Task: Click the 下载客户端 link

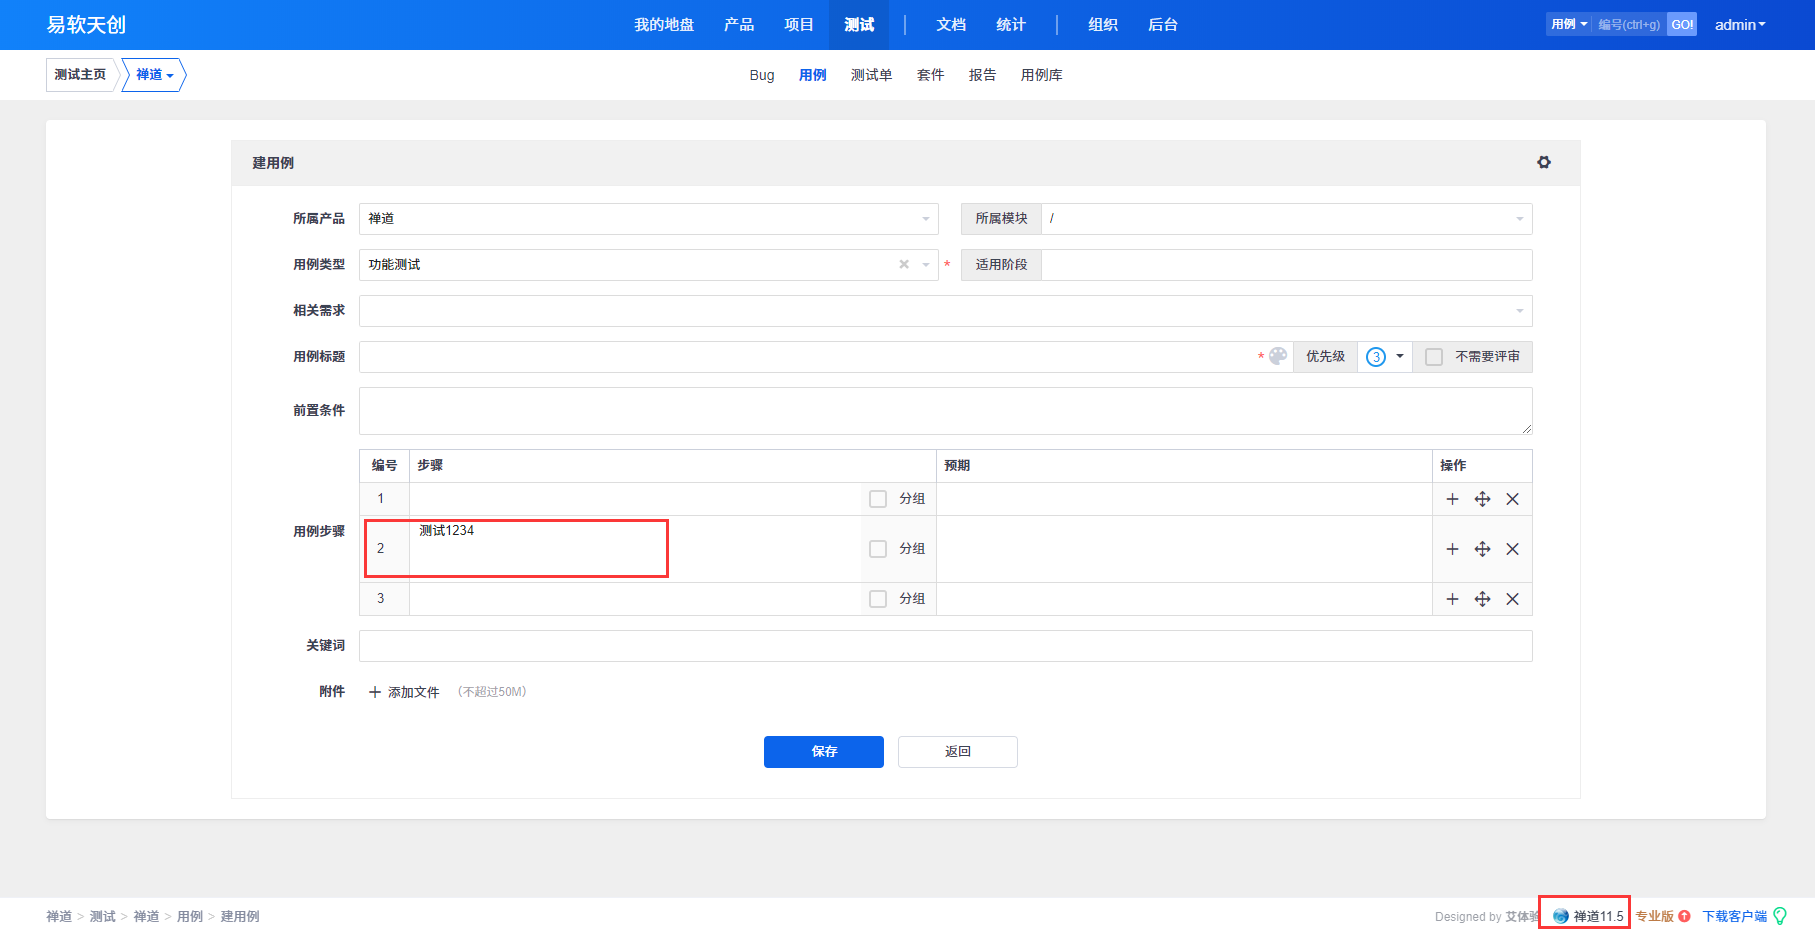Action: [x=1735, y=916]
